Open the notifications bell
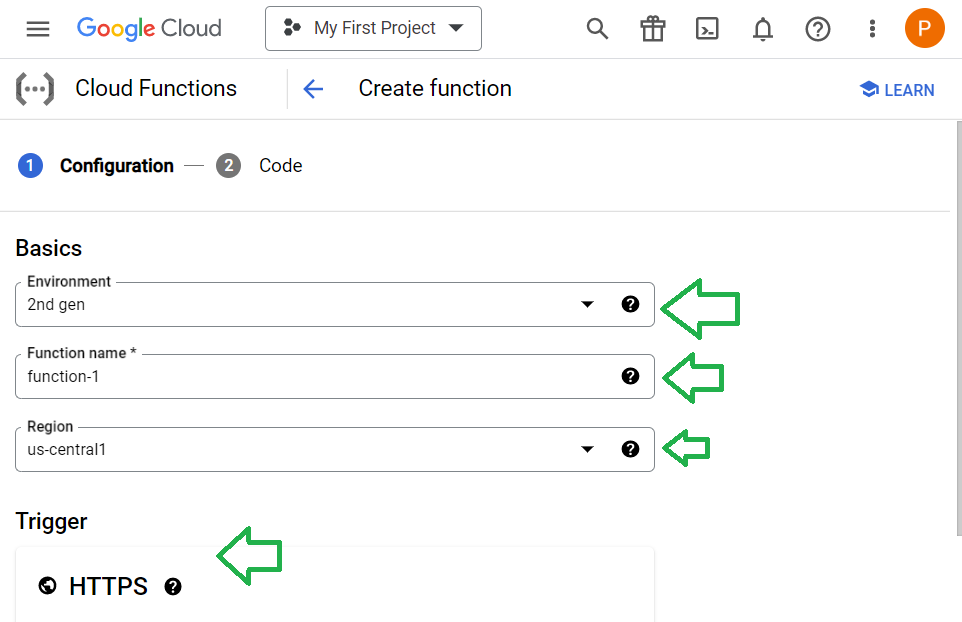This screenshot has height=622, width=962. pos(763,29)
